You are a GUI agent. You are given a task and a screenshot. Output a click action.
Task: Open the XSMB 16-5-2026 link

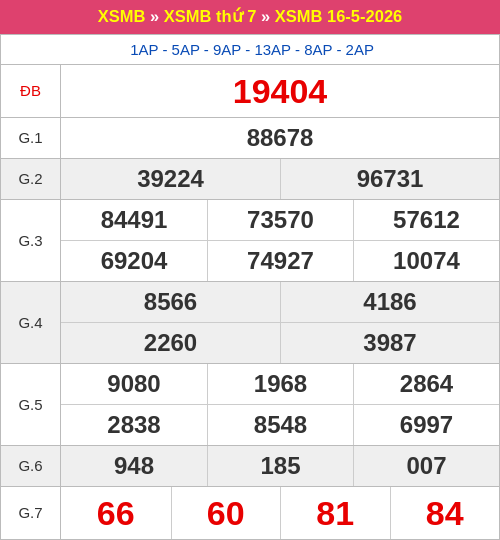click(x=338, y=16)
